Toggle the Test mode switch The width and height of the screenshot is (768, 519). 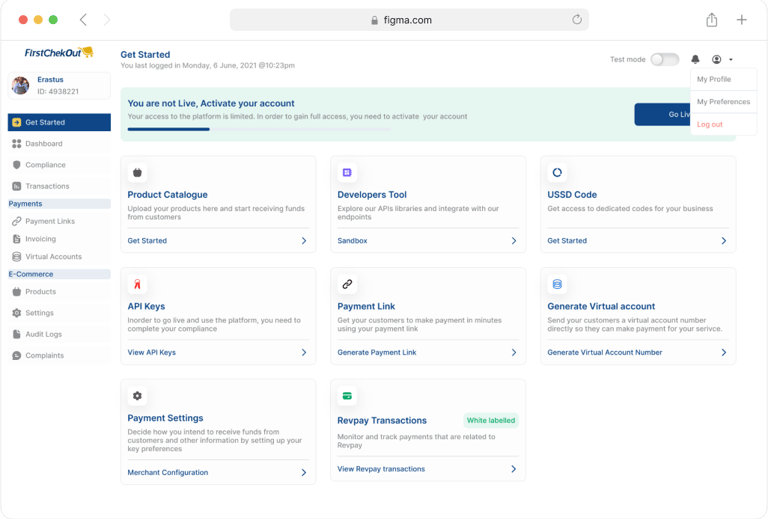tap(664, 60)
